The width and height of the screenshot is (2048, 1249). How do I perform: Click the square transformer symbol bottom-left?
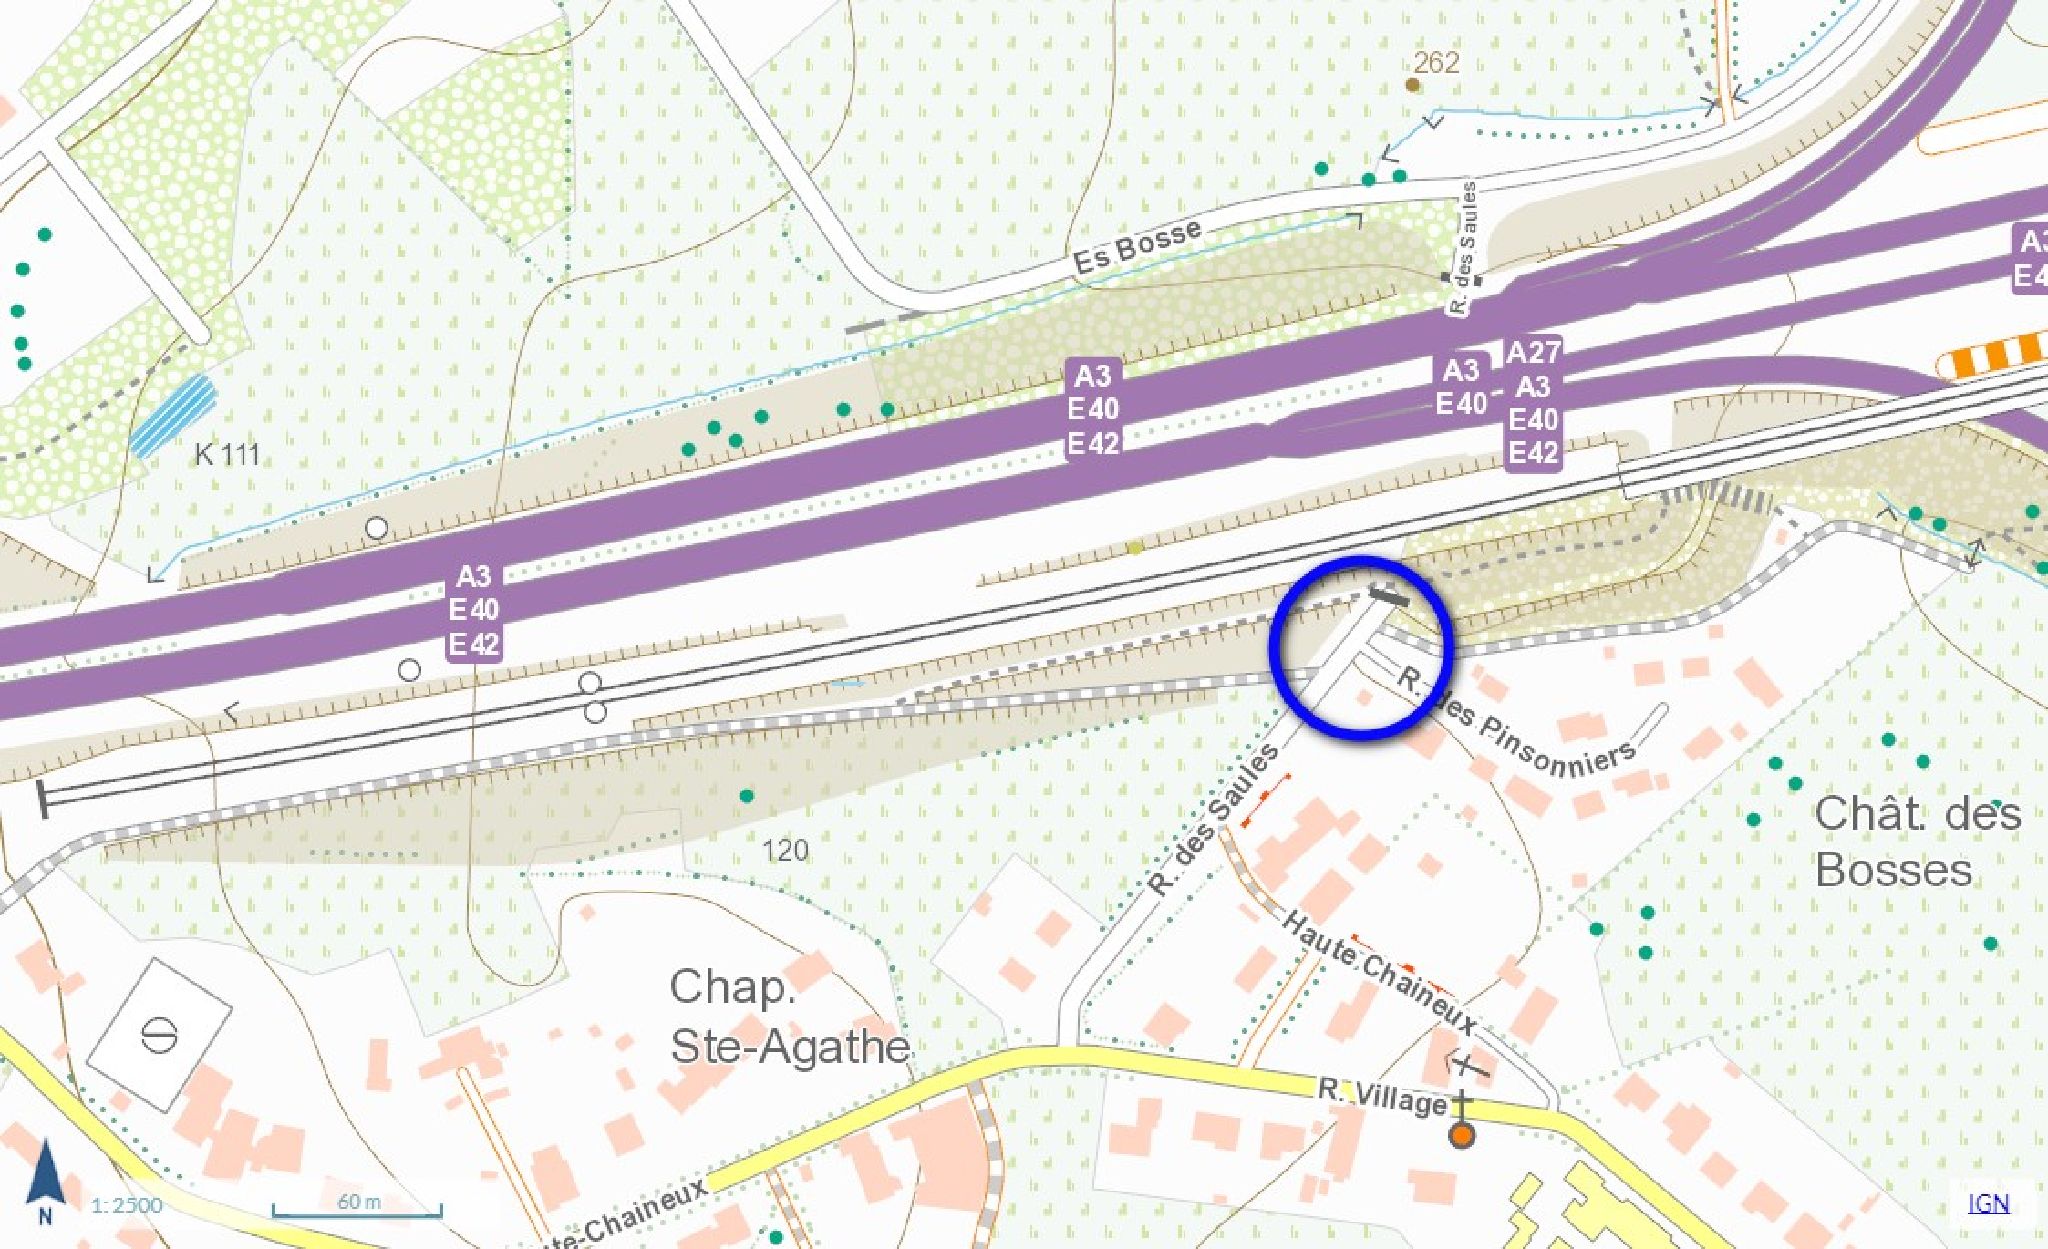tap(160, 1034)
